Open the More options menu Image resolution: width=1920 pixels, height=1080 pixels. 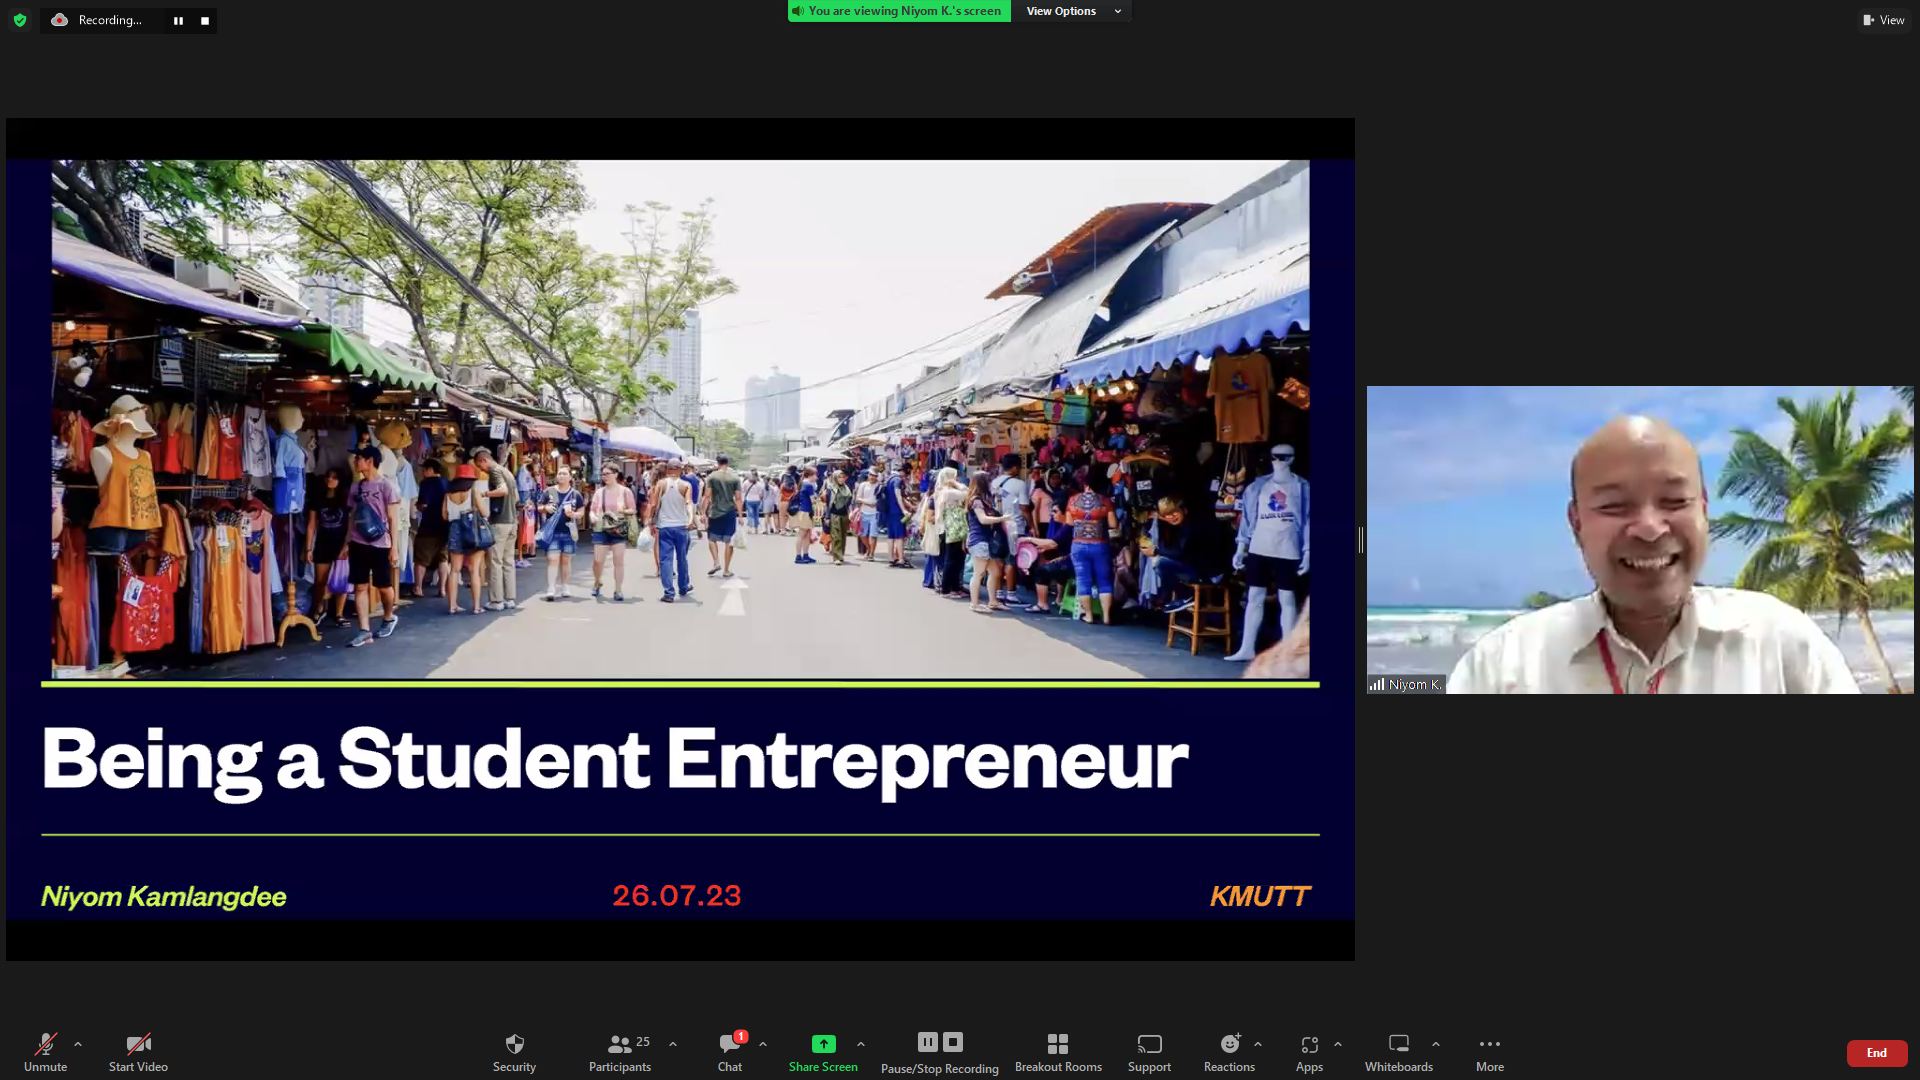click(1490, 1052)
